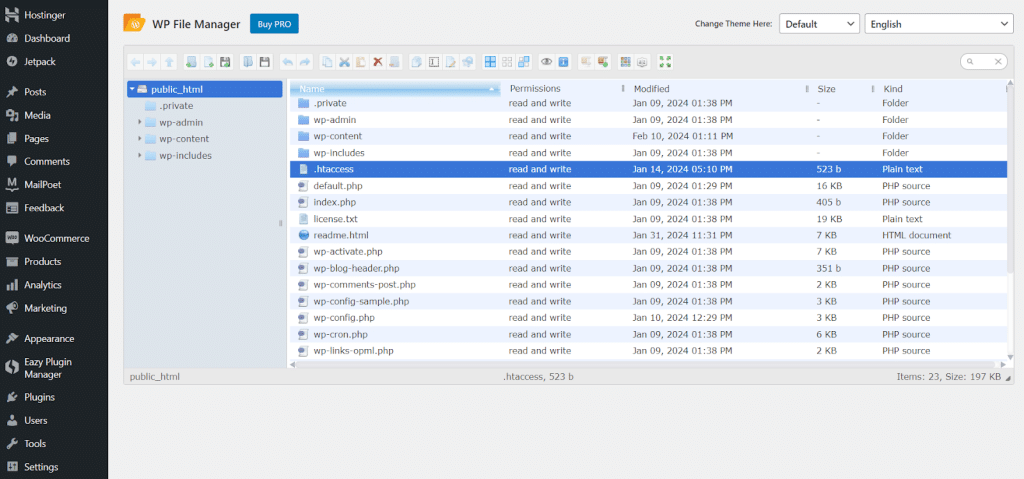1024x479 pixels.
Task: Create a new file via toolbar
Action: tap(208, 62)
